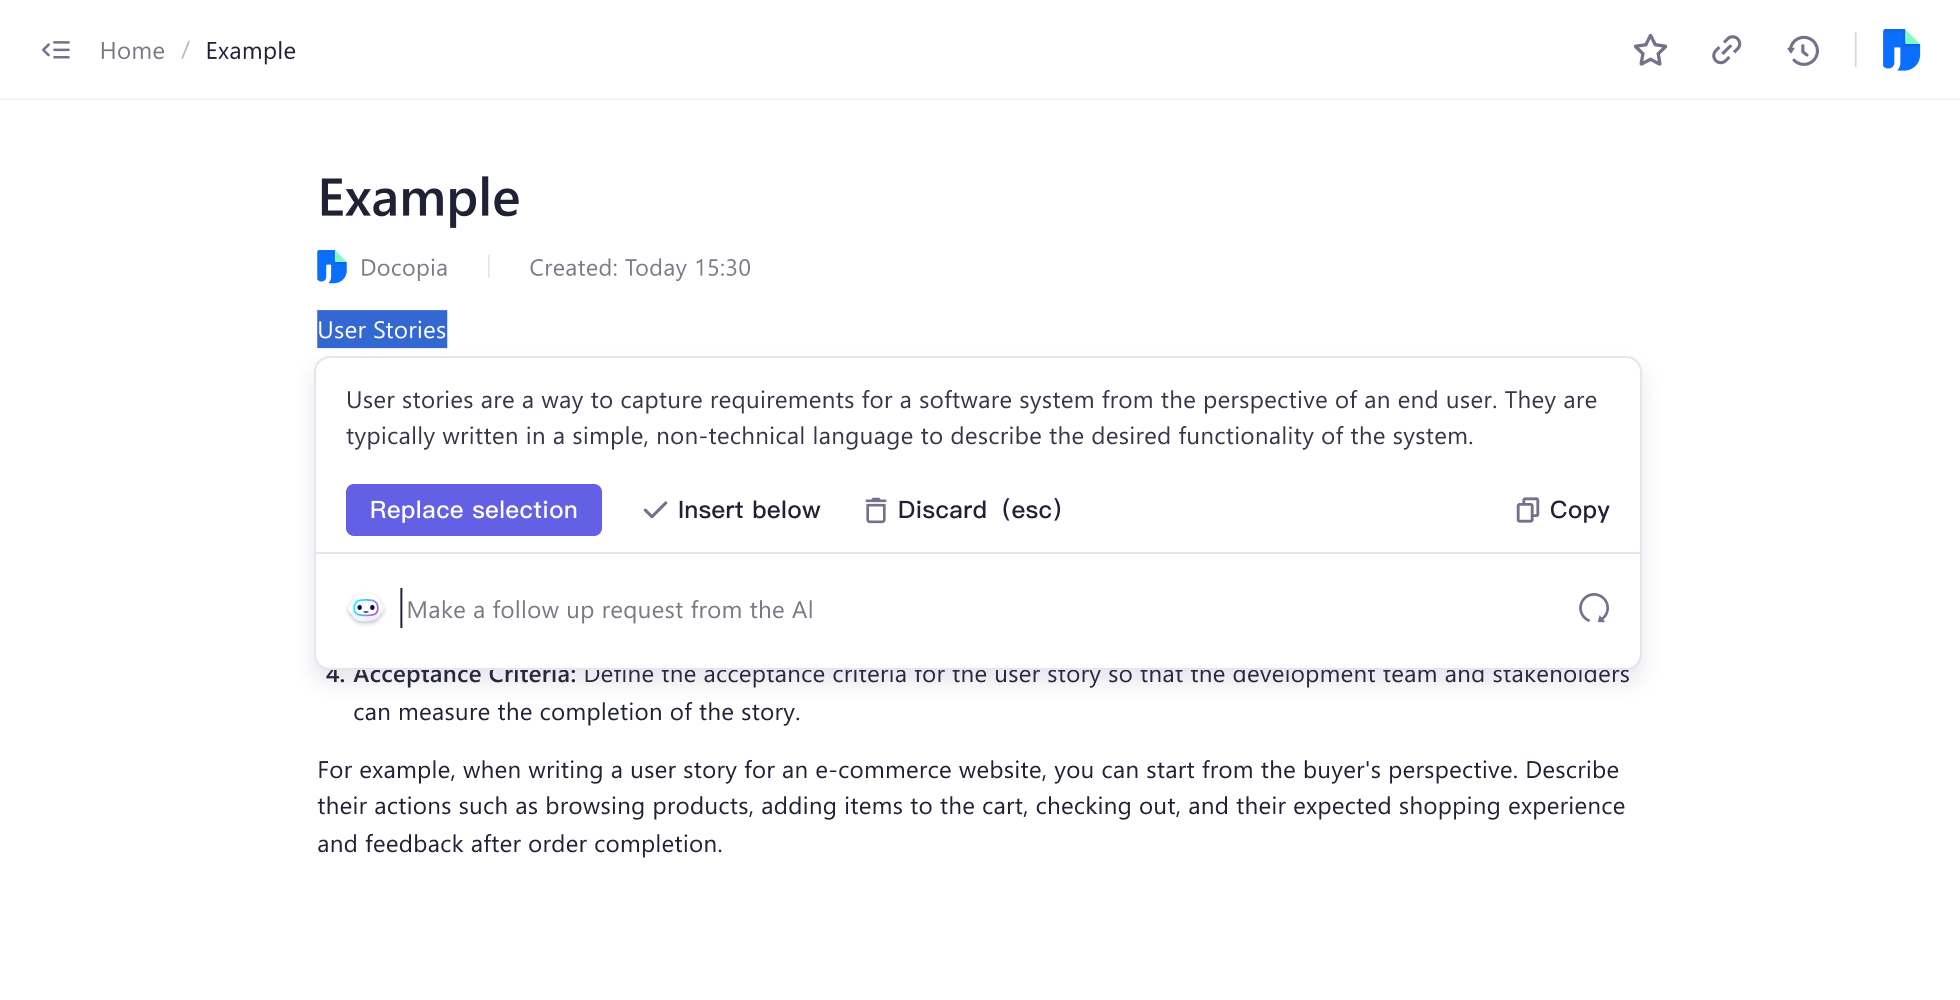Copy the generated AI text
The height and width of the screenshot is (1000, 1960).
(1578, 510)
